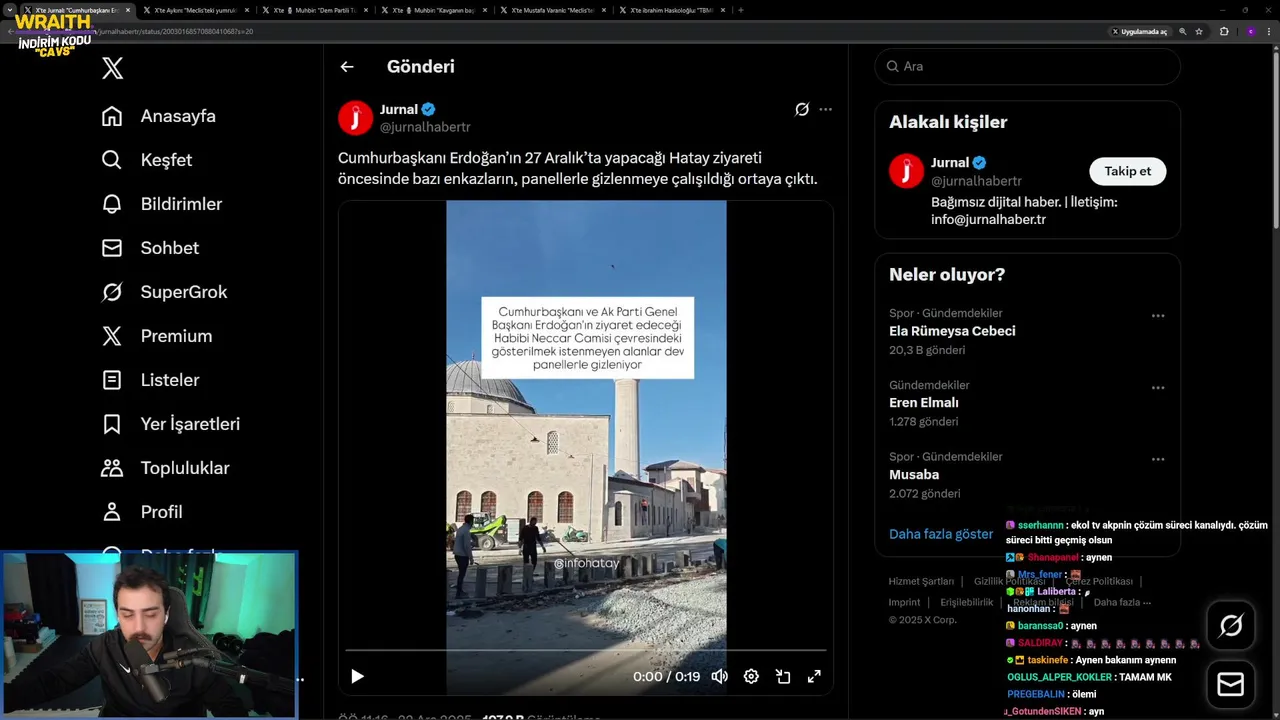1280x720 pixels.
Task: Open Imprint footer link
Action: pyautogui.click(x=904, y=602)
